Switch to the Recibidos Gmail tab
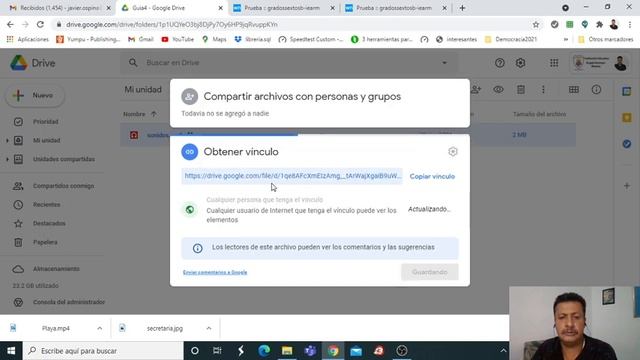640x360 pixels. 61,8
